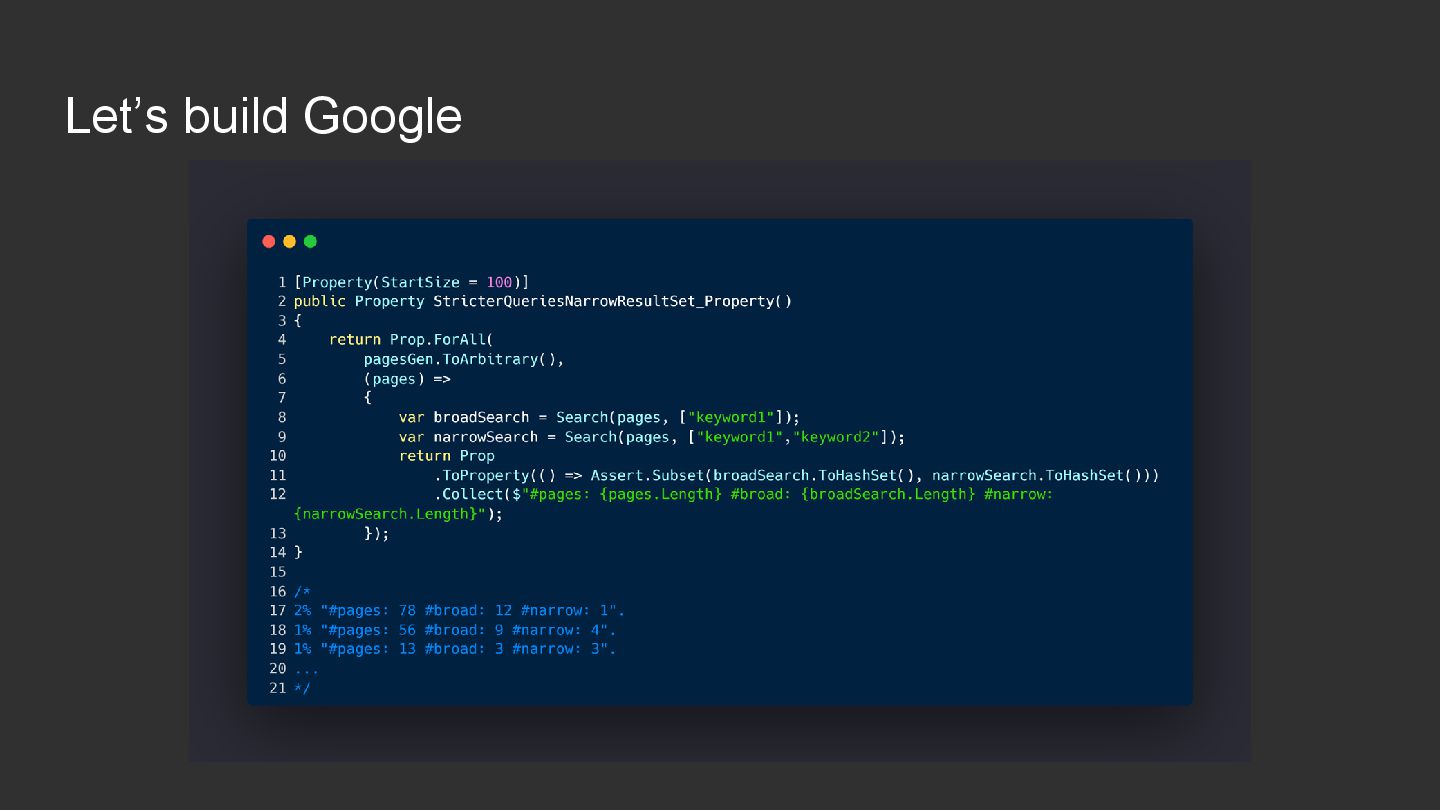
Task: Select the number "100" in StartSize
Action: (499, 282)
